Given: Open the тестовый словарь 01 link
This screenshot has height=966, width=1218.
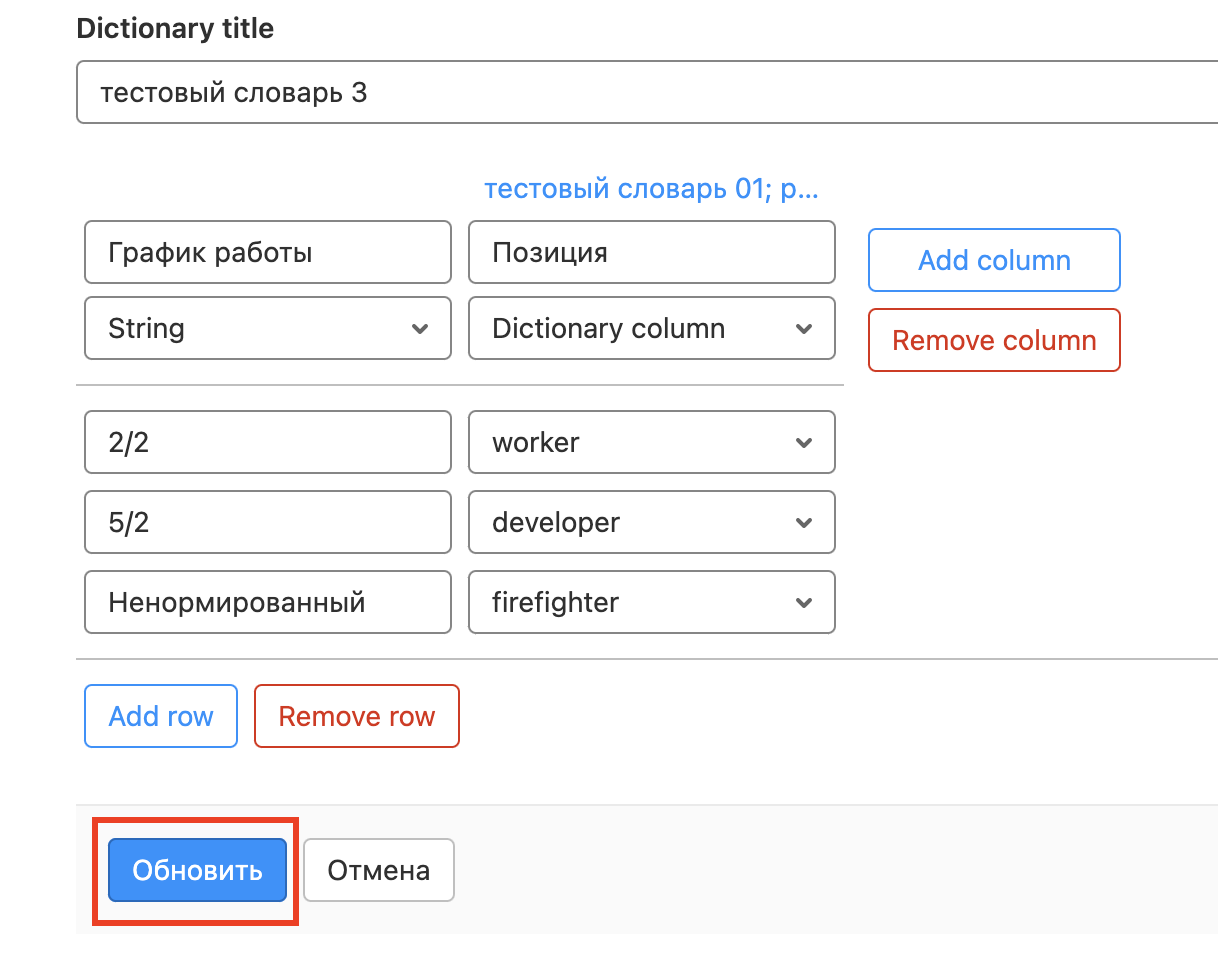Looking at the screenshot, I should [x=651, y=189].
